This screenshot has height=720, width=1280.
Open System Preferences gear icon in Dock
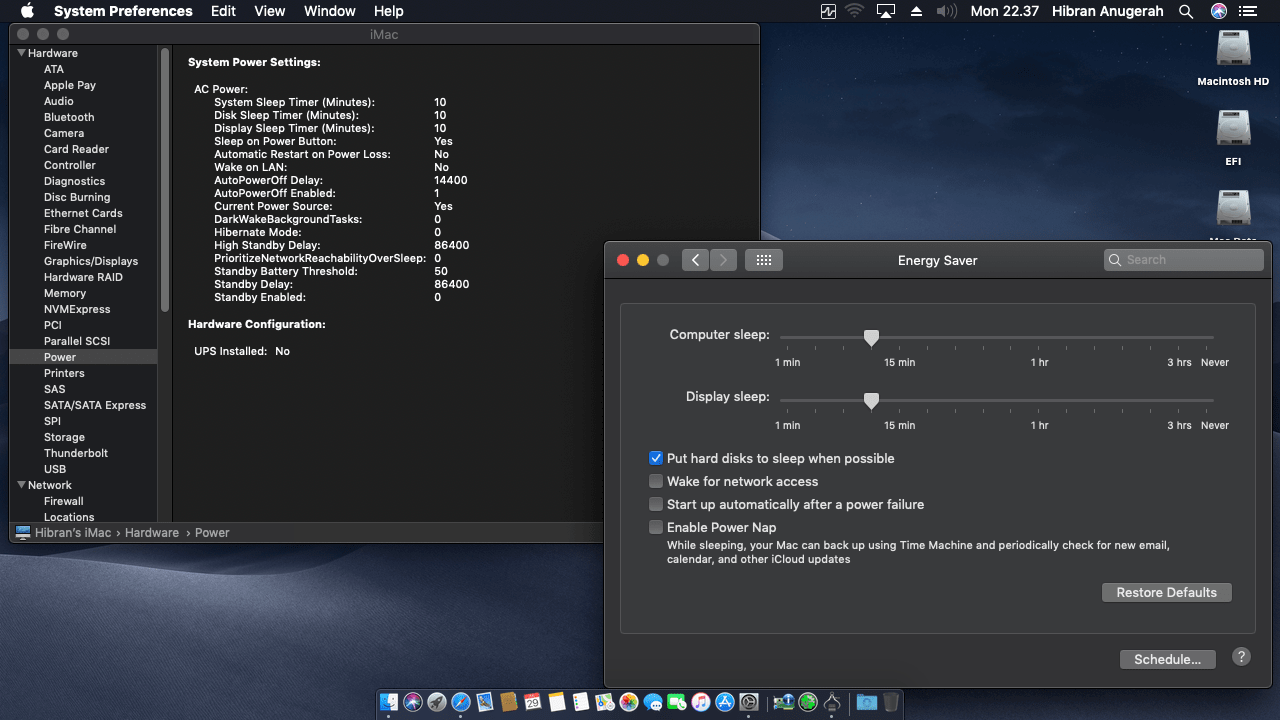(749, 703)
